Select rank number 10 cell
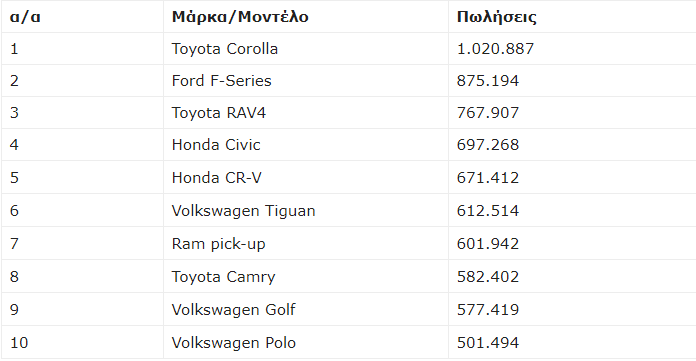Screen dimensions: 696x361 click(x=83, y=343)
